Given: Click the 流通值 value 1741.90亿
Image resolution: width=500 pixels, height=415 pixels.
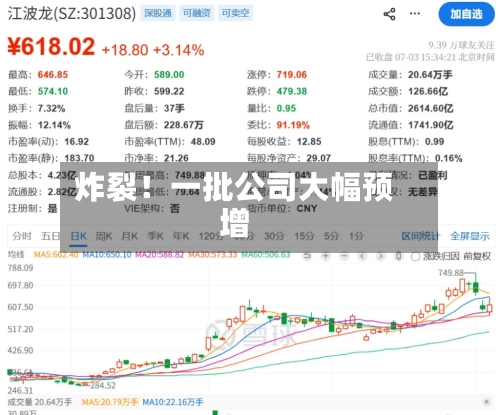Looking at the screenshot, I should (431, 125).
